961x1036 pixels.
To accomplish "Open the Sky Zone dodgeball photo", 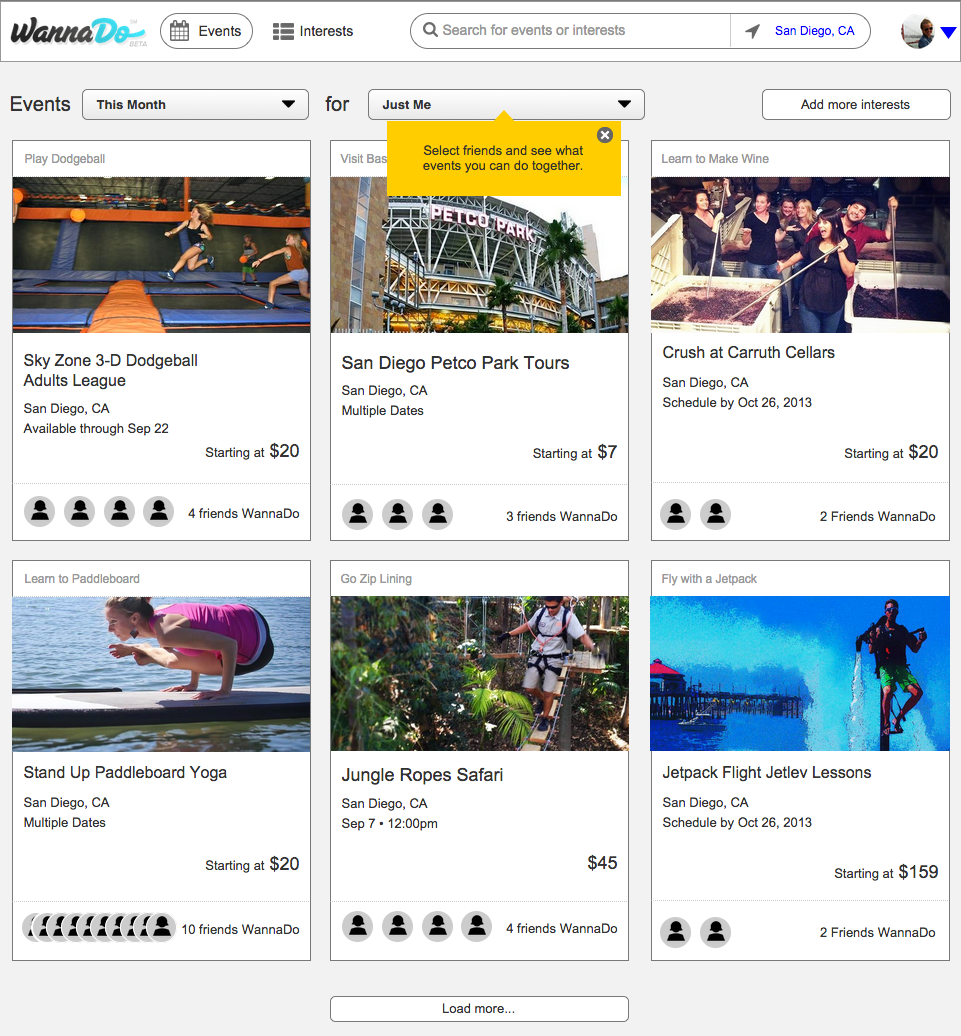I will tap(161, 254).
